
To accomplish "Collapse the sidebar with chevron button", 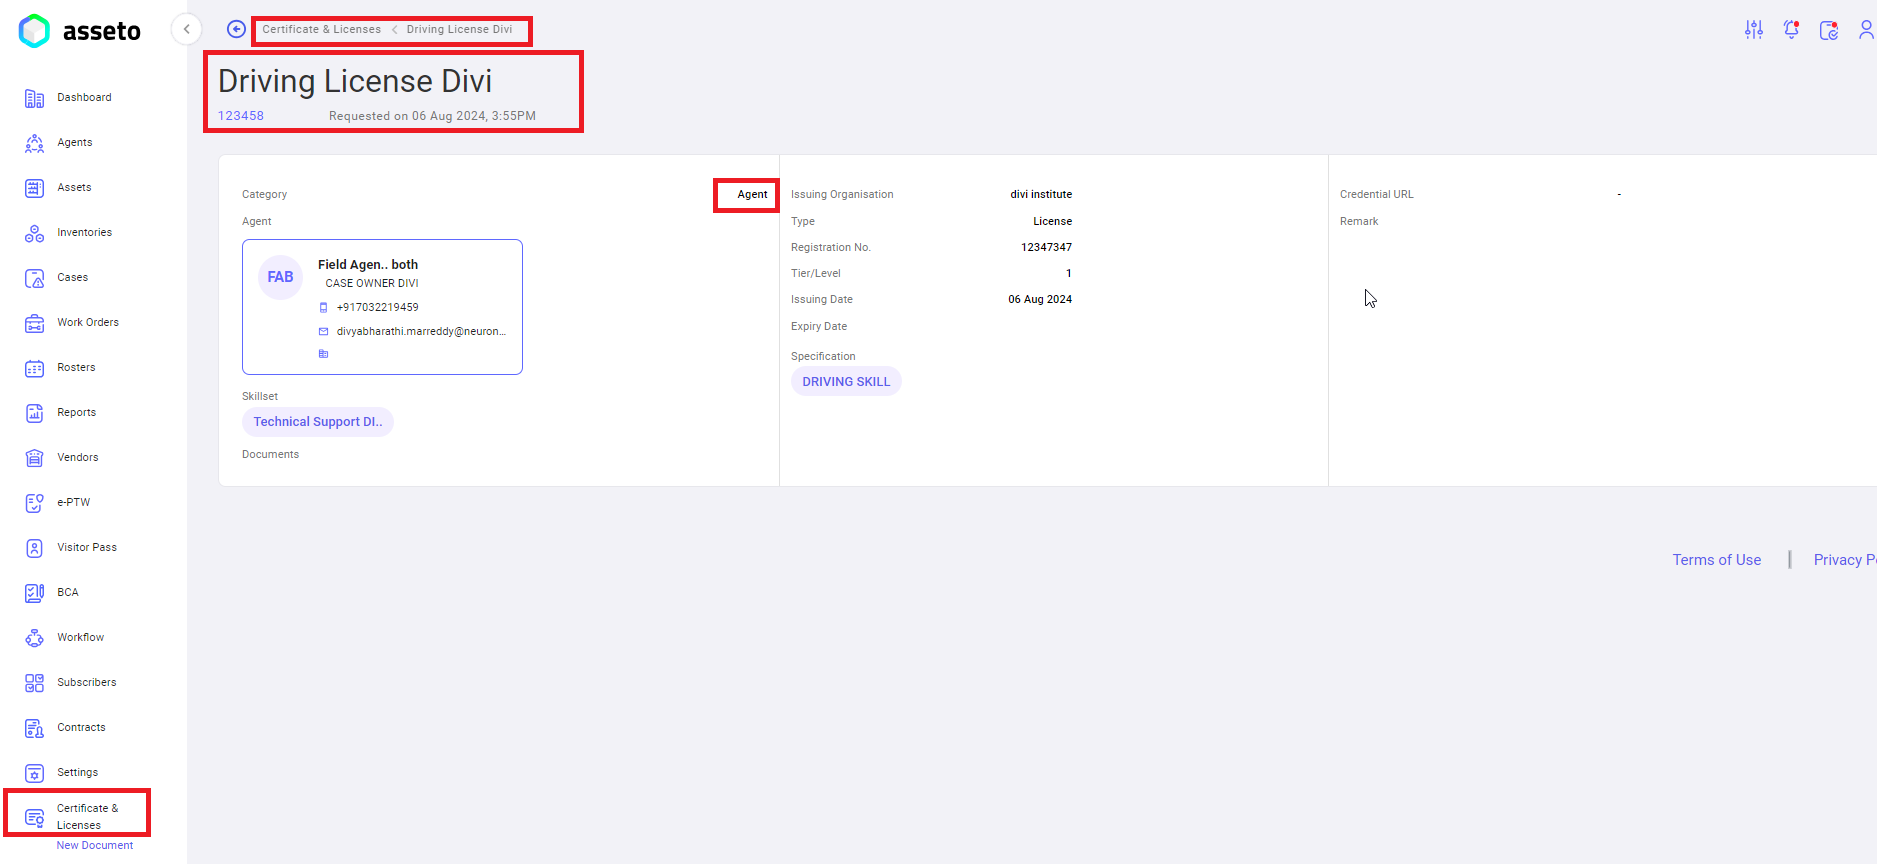I will [186, 30].
